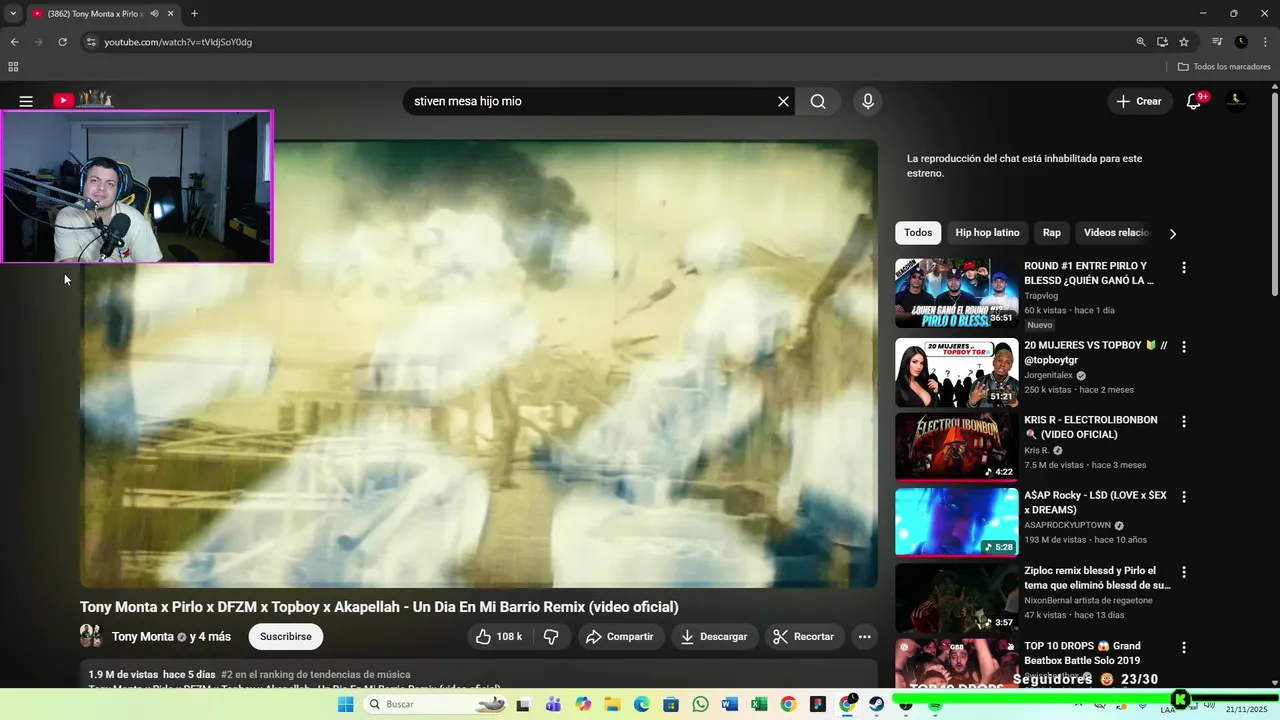Select the Rap filter chip
Image resolution: width=1280 pixels, height=720 pixels.
1052,233
